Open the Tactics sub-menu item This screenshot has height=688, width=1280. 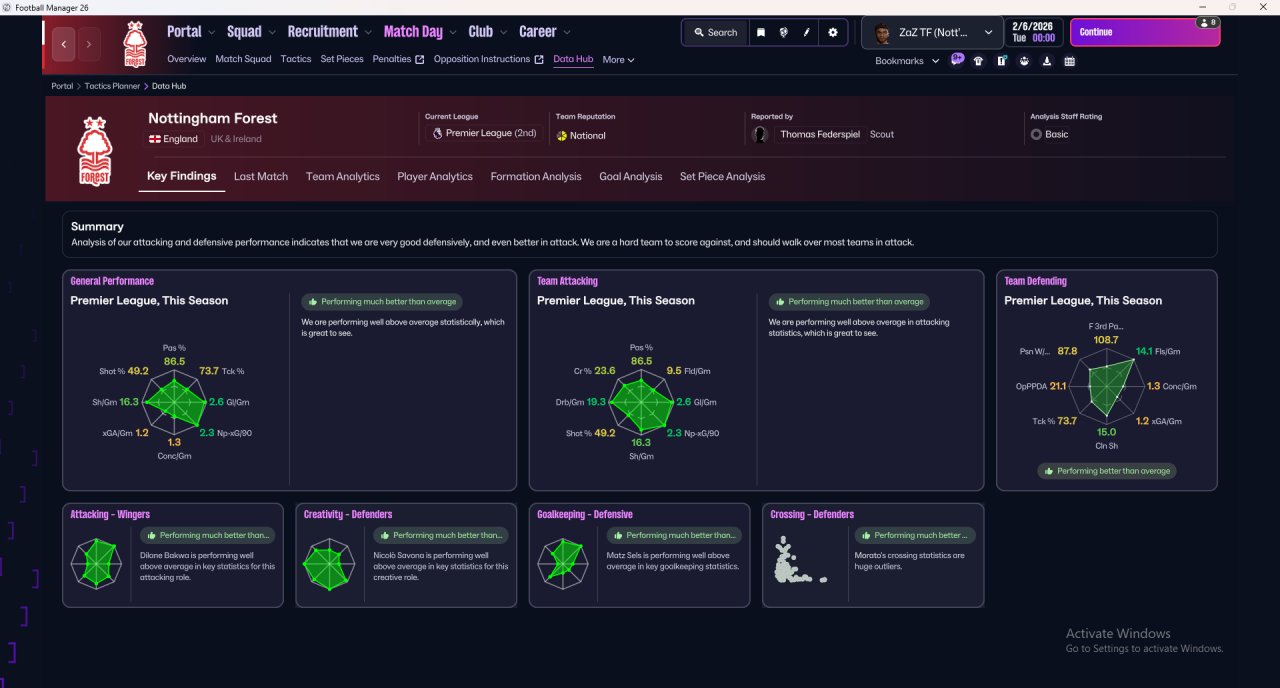296,59
